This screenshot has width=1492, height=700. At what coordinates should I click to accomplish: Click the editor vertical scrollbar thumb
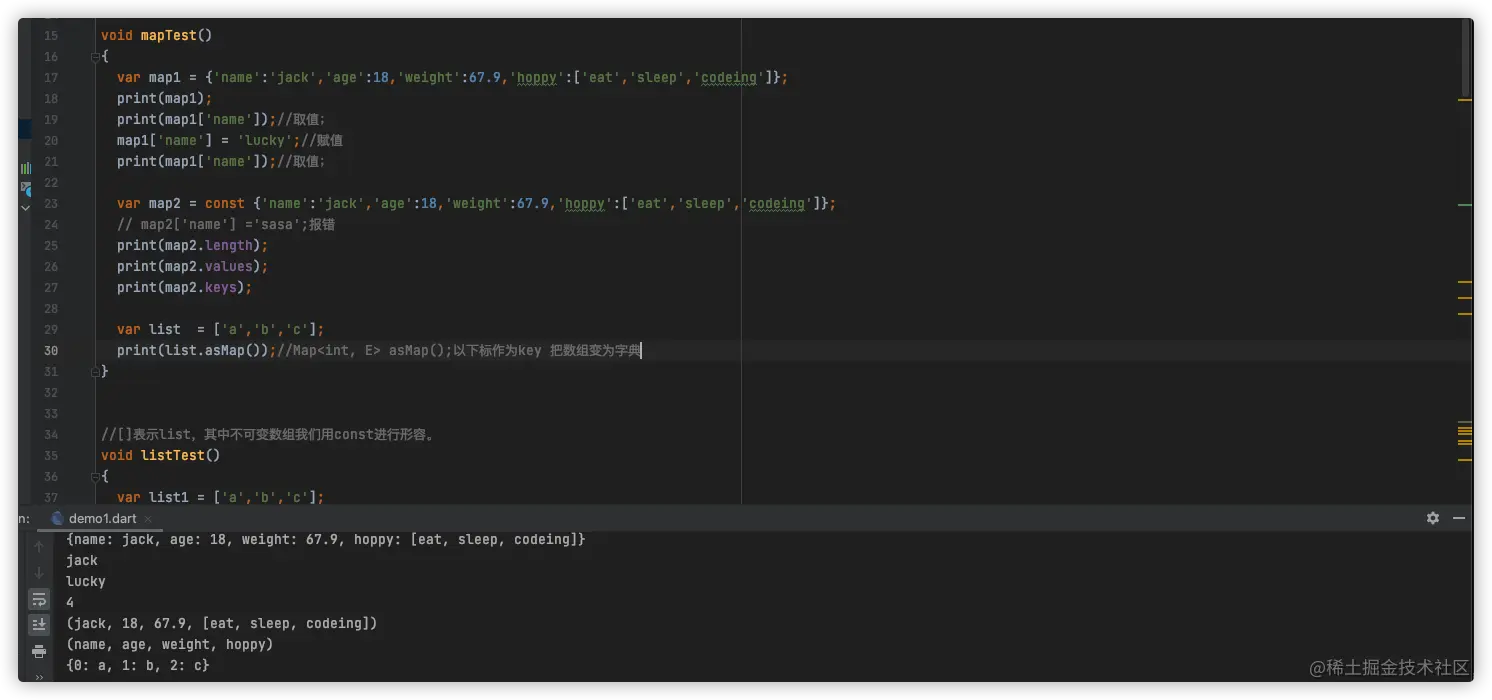pos(1467,60)
